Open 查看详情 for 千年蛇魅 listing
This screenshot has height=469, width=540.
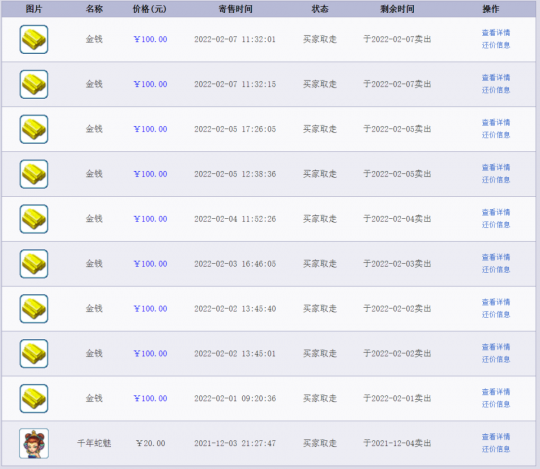[496, 437]
